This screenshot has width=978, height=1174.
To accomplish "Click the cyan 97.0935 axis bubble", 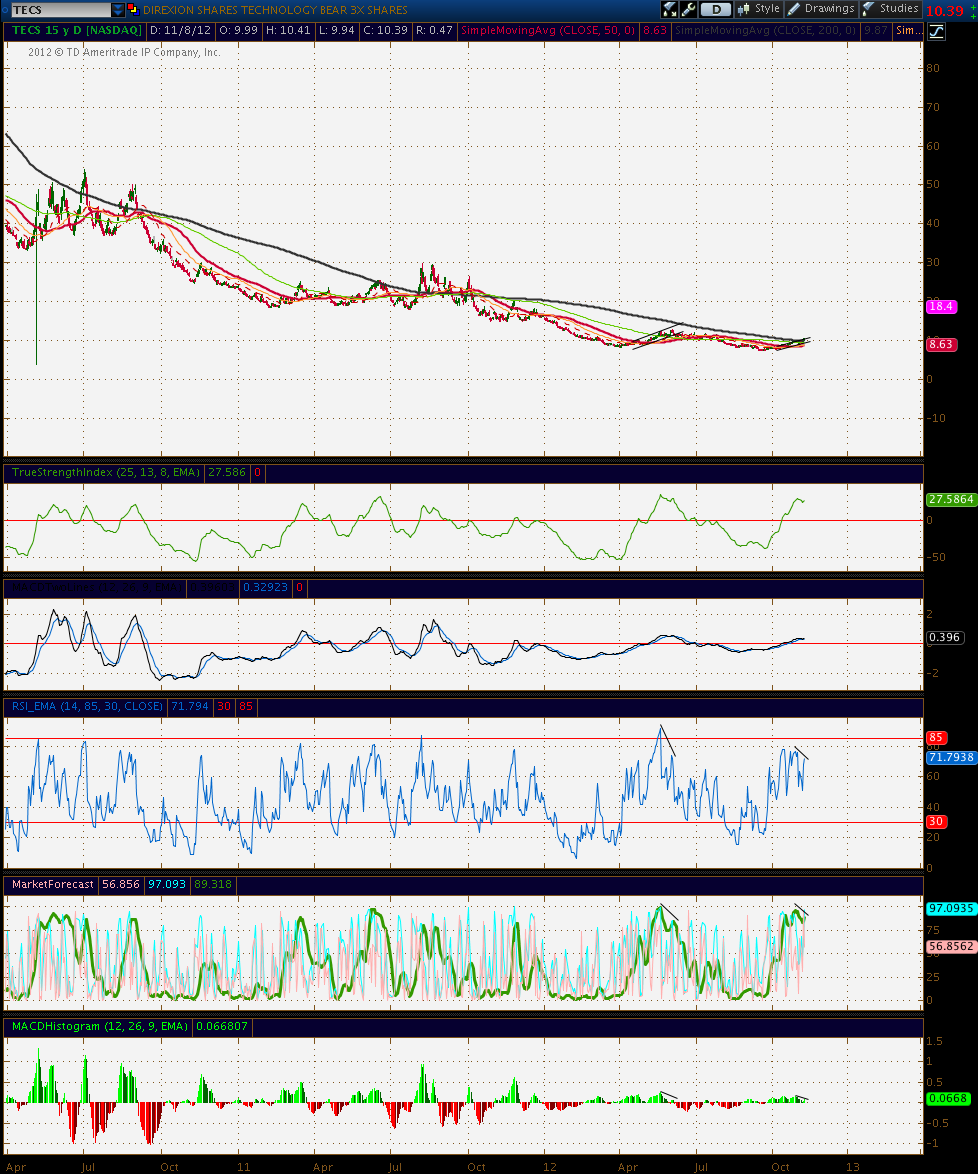I will coord(951,908).
